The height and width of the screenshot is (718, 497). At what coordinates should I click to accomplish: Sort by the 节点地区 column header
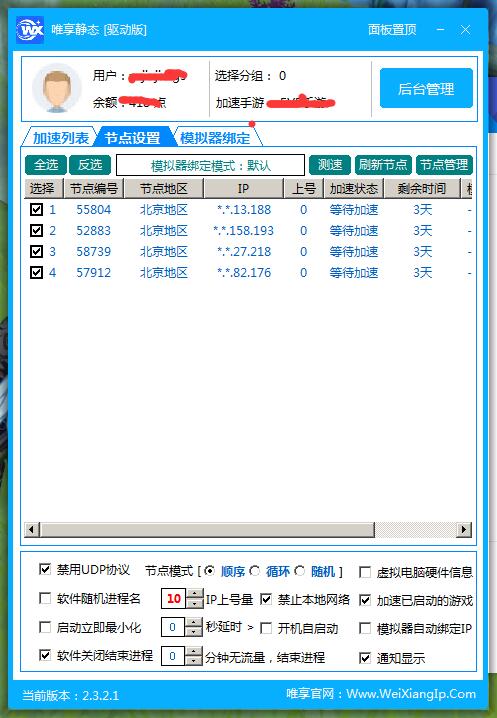click(164, 188)
